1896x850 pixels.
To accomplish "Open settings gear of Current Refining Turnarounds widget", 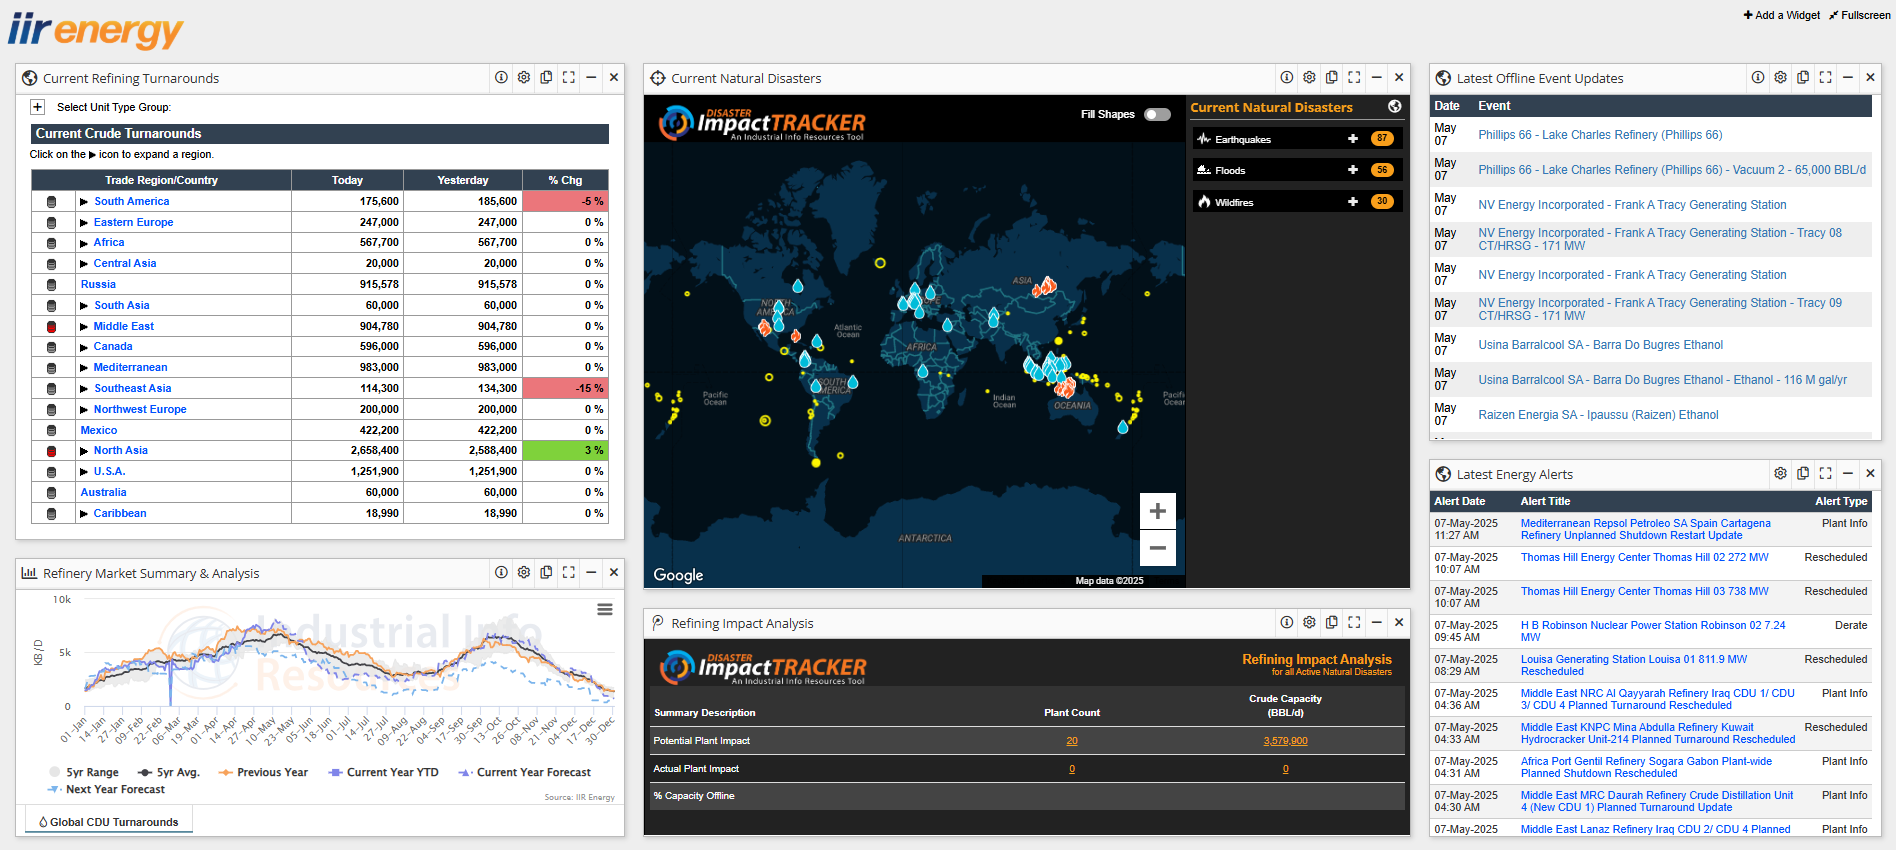I will [524, 77].
